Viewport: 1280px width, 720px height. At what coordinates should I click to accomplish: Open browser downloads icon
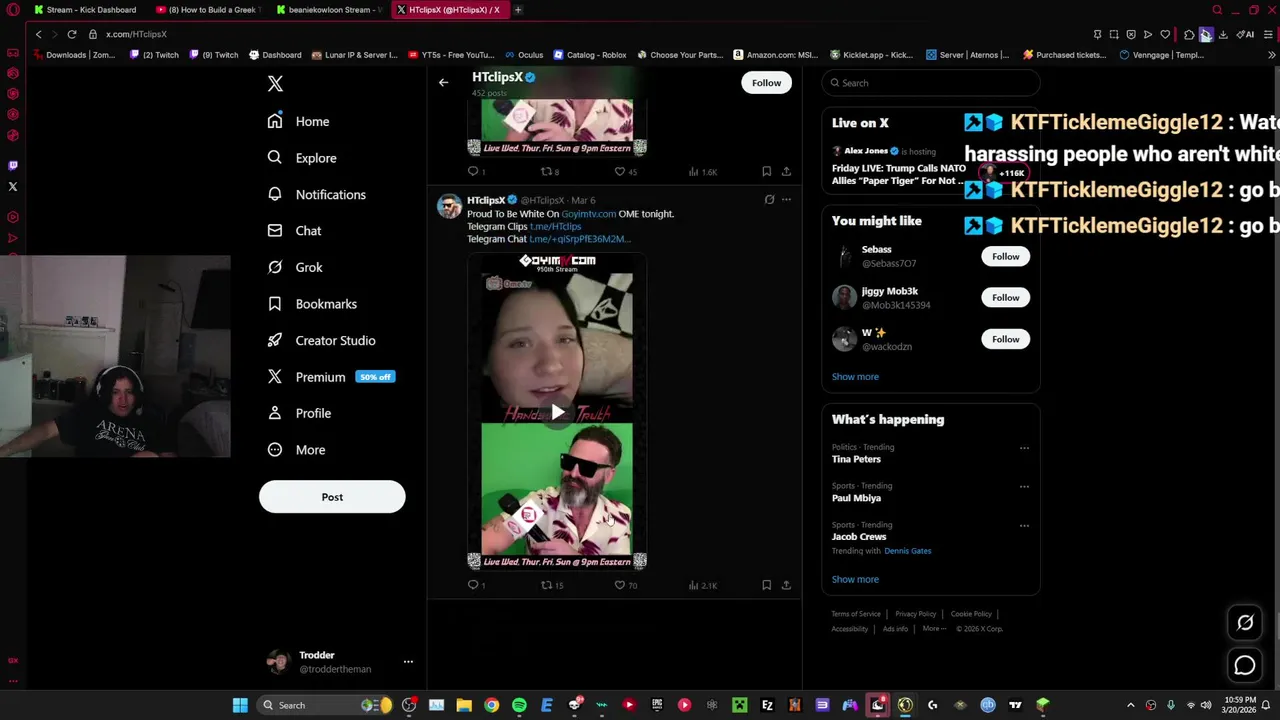pyautogui.click(x=1222, y=34)
